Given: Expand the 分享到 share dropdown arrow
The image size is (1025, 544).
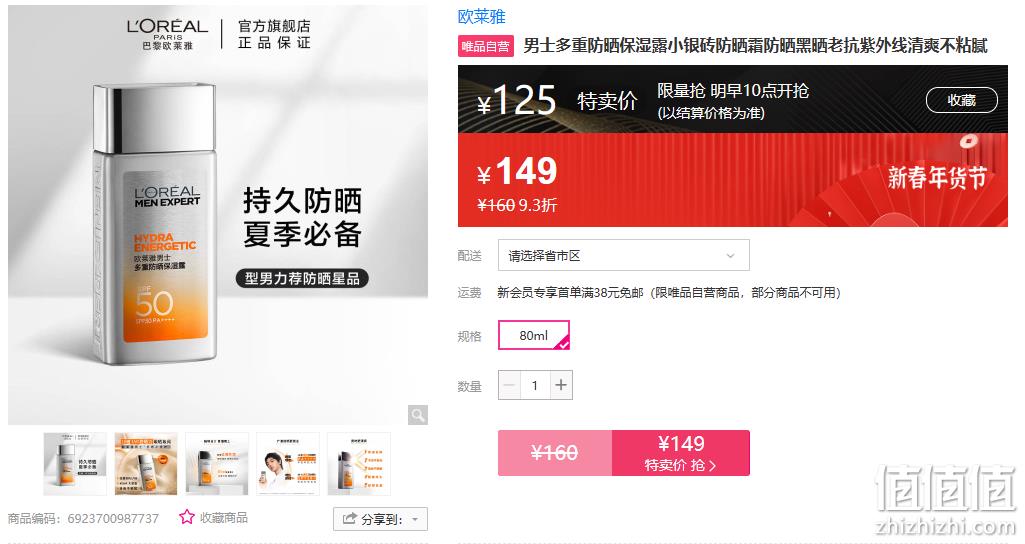Looking at the screenshot, I should (x=415, y=519).
